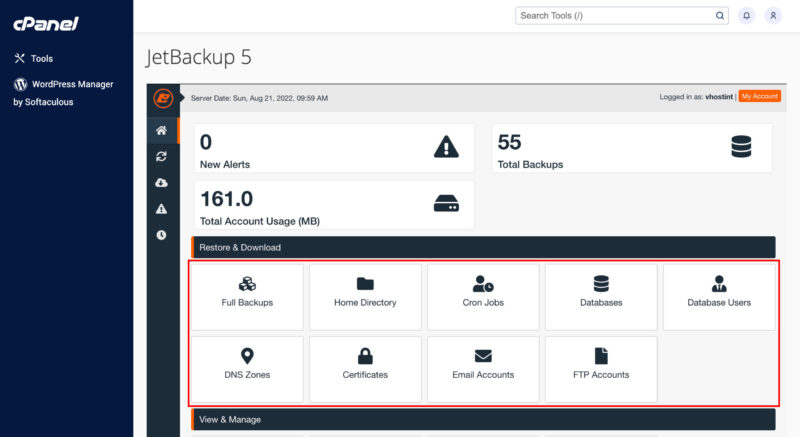The width and height of the screenshot is (800, 437).
Task: Open Email Accounts tile
Action: [x=483, y=369]
